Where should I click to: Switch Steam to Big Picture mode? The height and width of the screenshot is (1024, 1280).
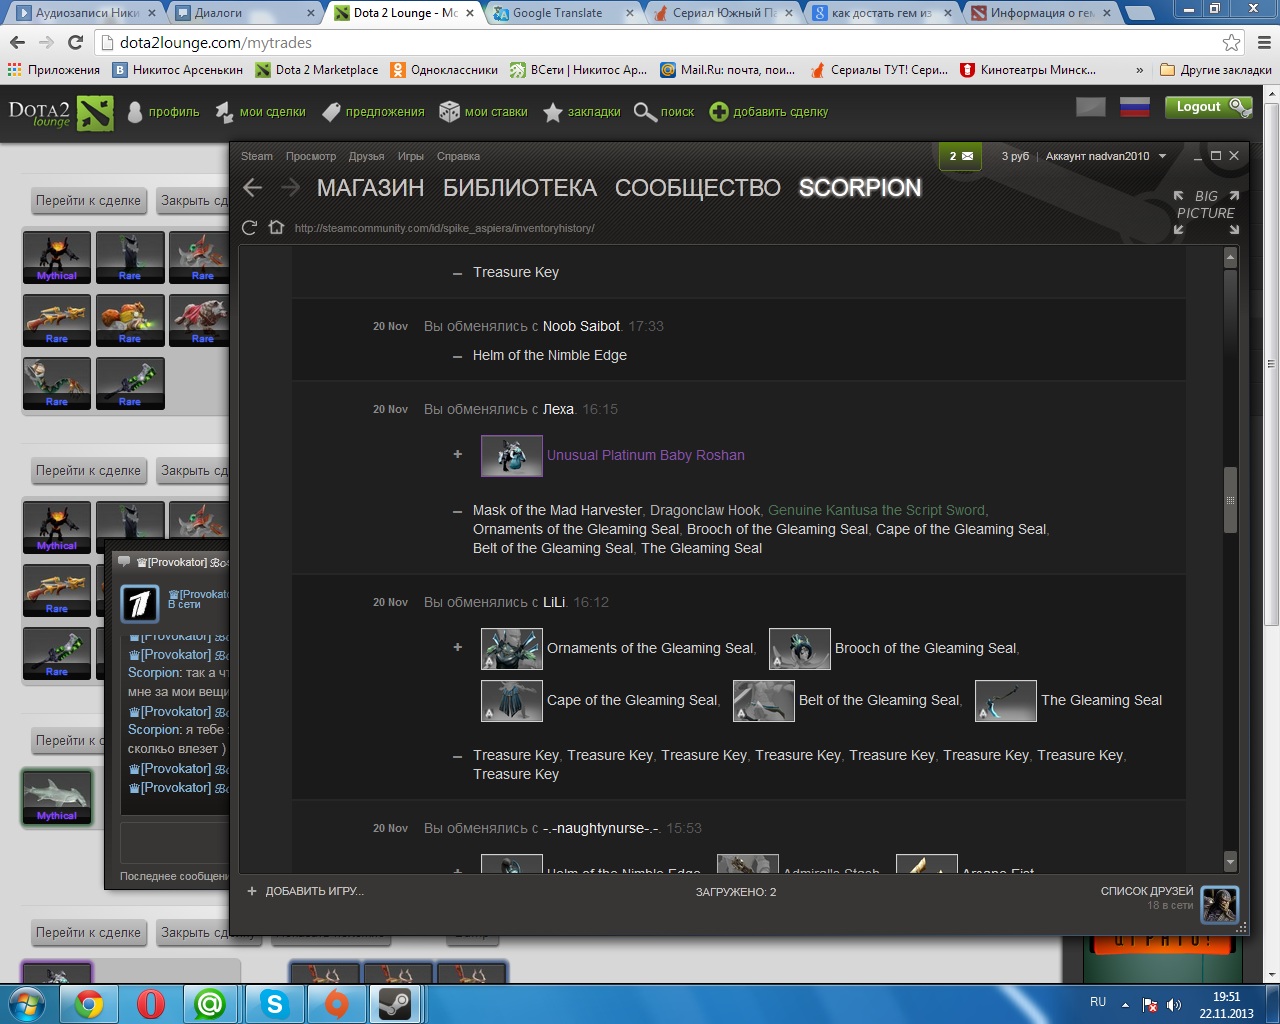pyautogui.click(x=1206, y=212)
